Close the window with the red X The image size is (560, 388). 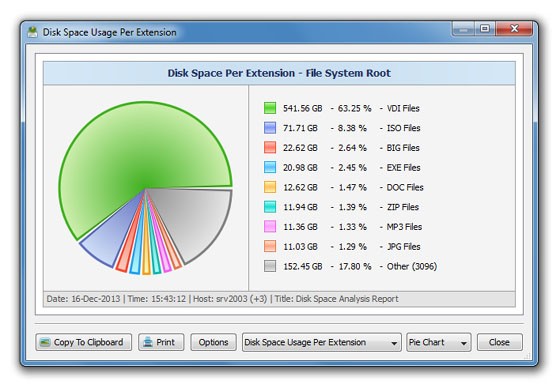click(x=514, y=29)
